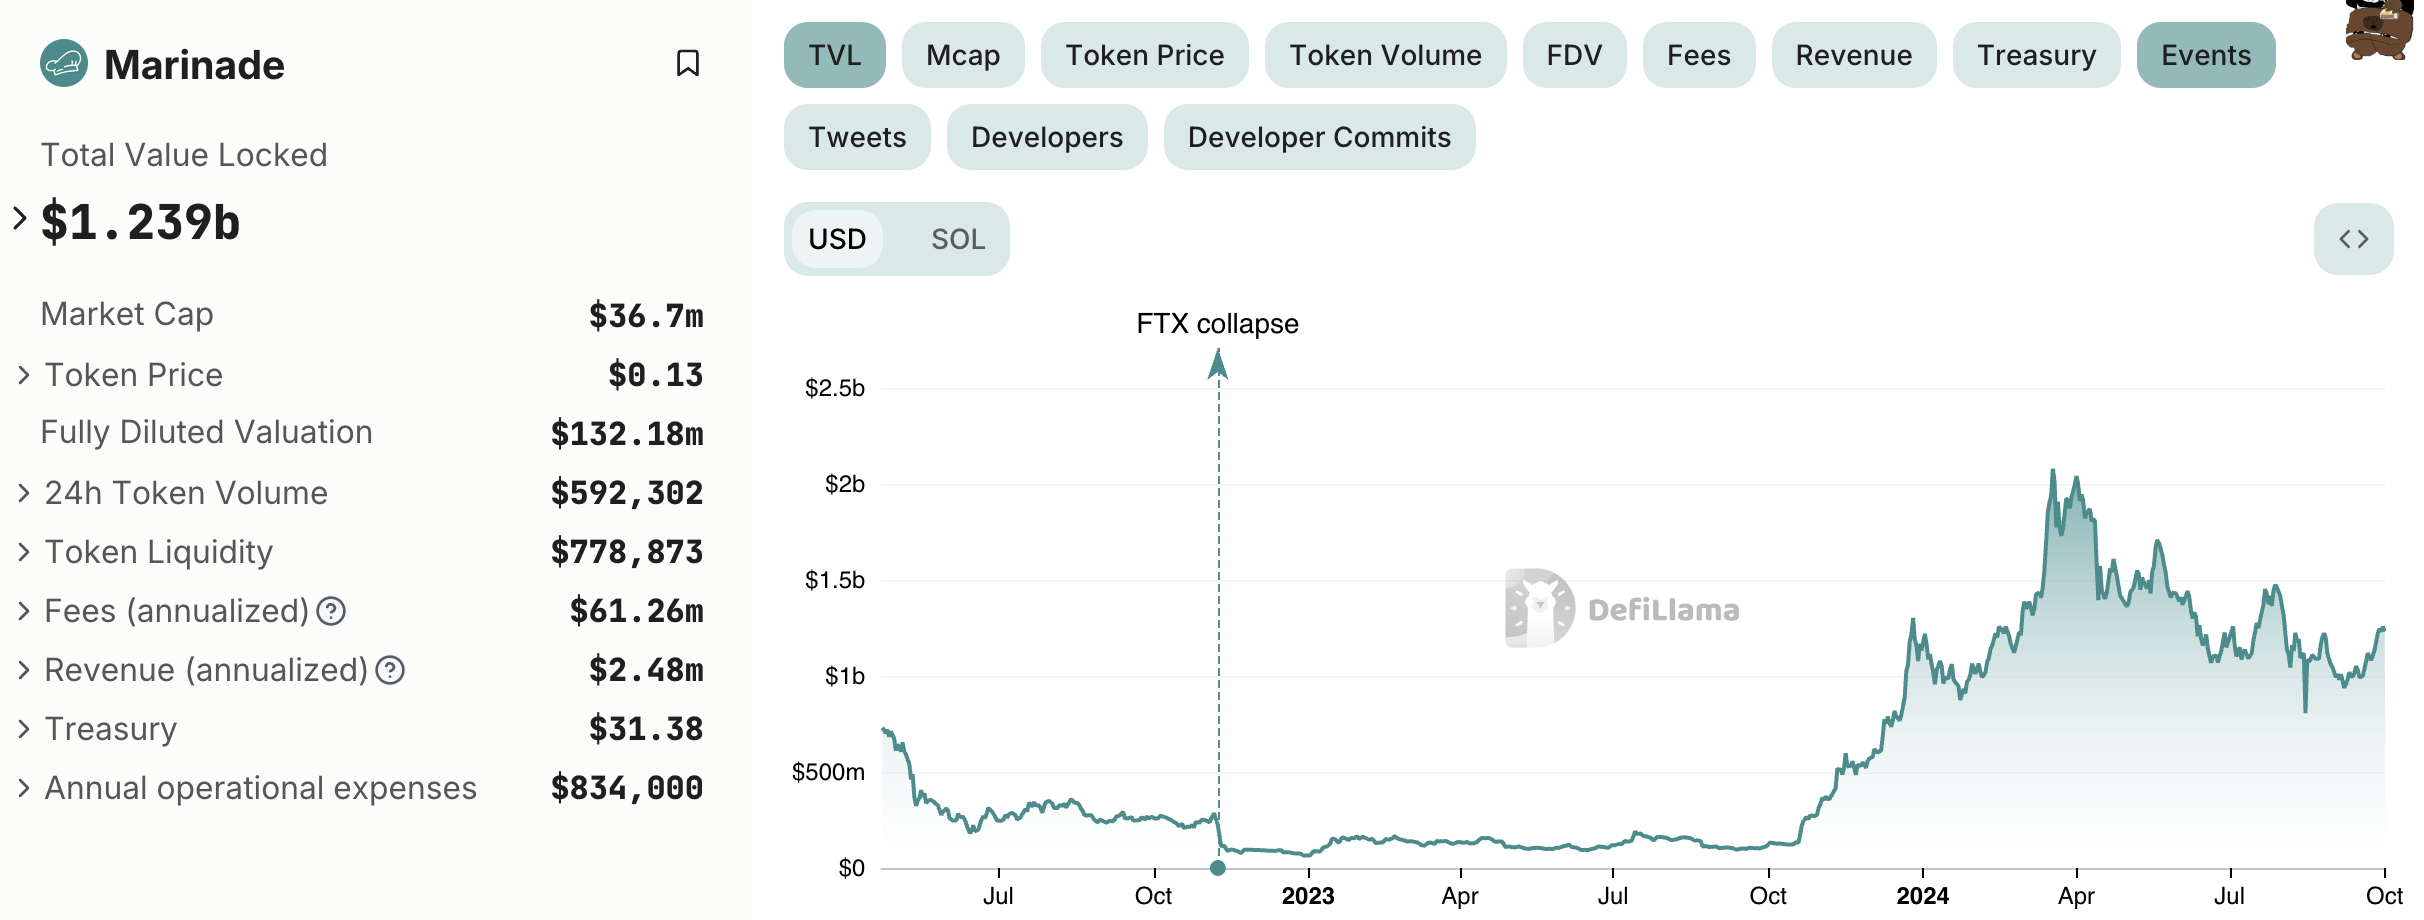Enable the Mcap chart metric
Viewport: 2424px width, 920px height.
tap(962, 55)
